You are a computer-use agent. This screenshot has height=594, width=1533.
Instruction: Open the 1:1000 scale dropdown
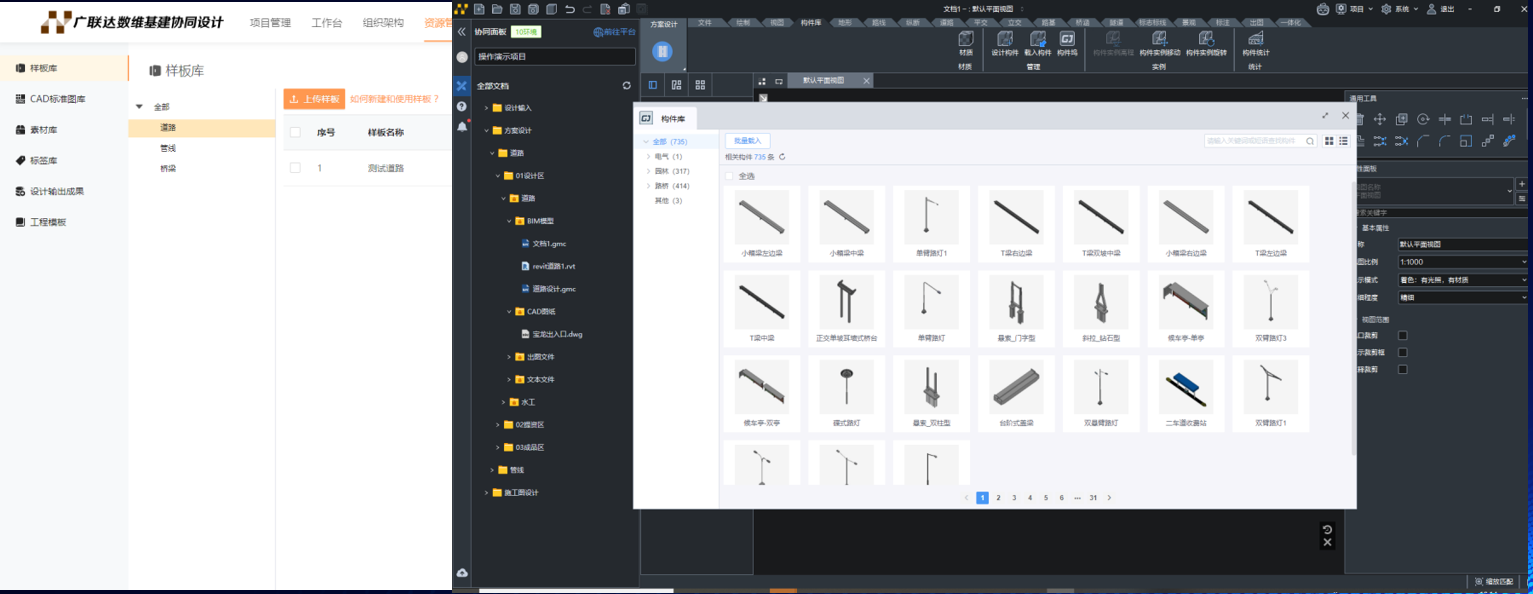point(1462,262)
